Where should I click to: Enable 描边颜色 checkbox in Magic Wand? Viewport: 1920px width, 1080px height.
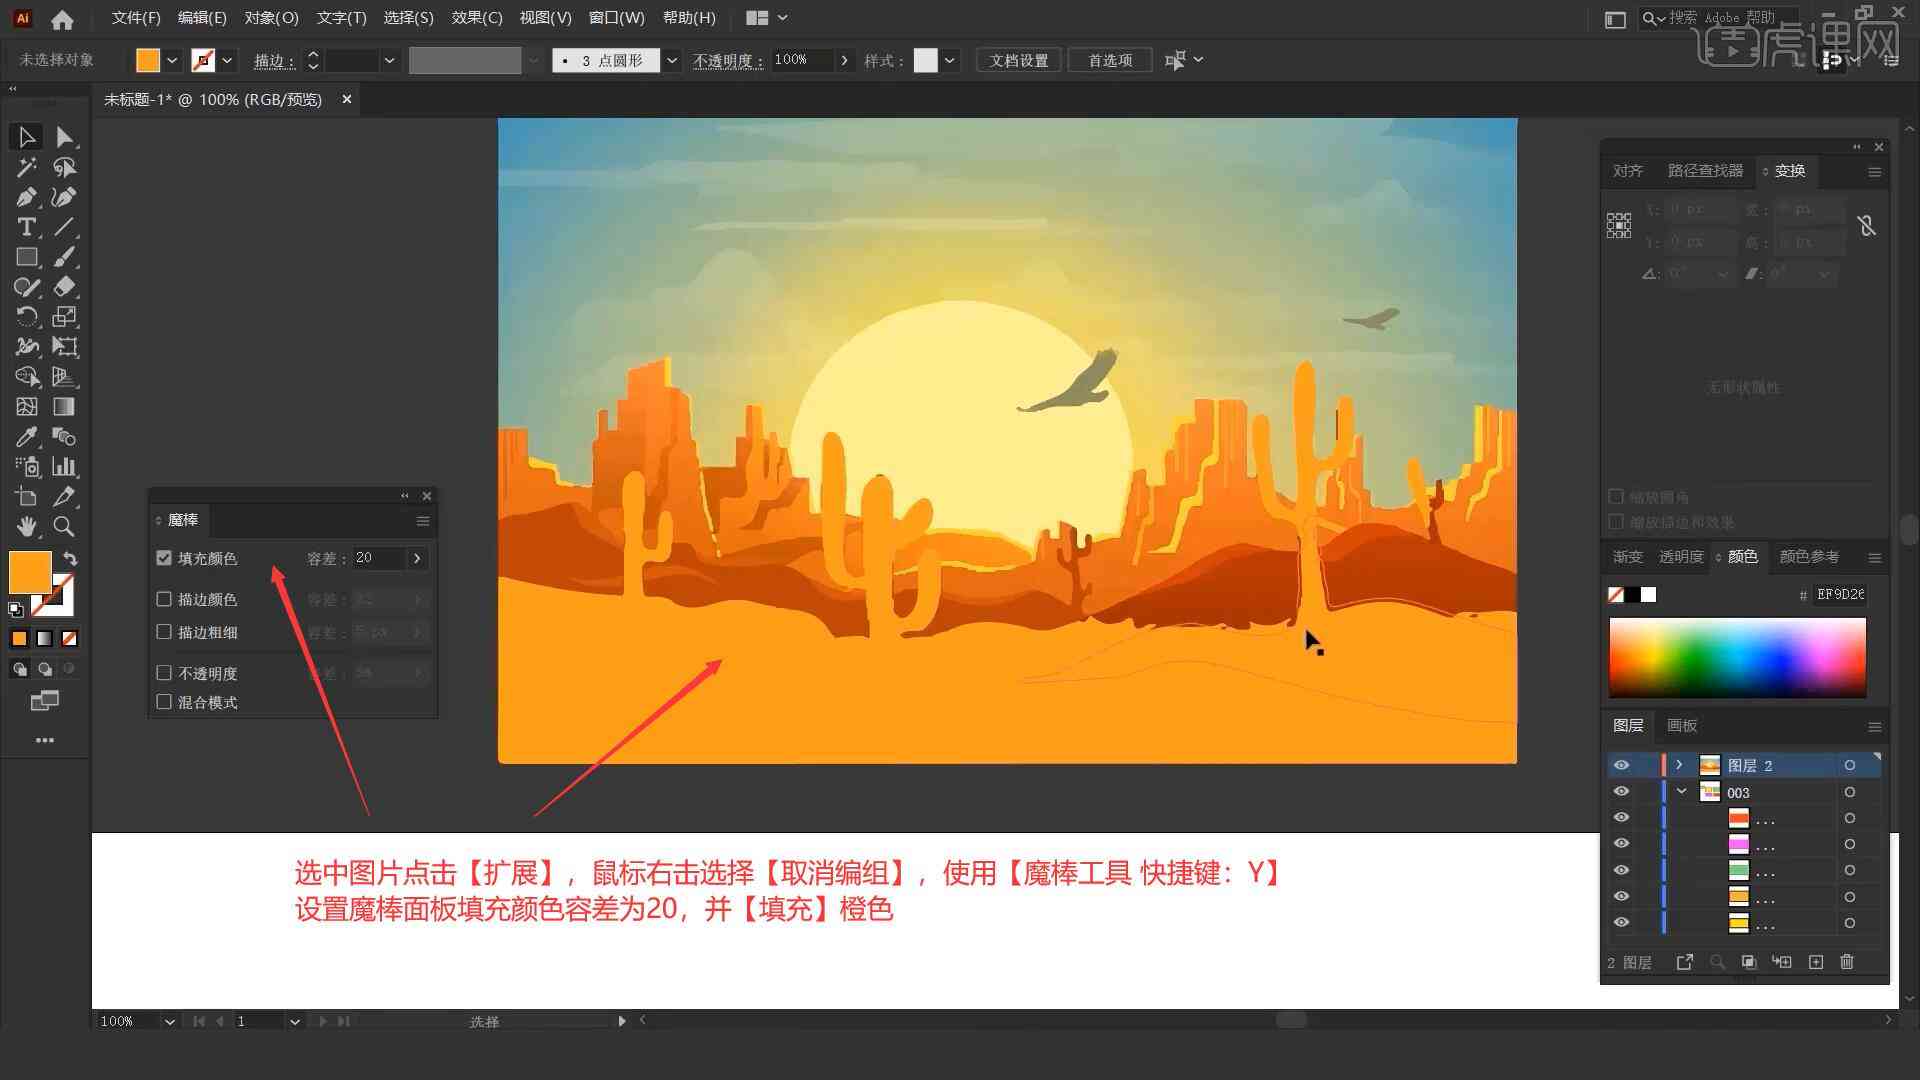click(x=164, y=599)
